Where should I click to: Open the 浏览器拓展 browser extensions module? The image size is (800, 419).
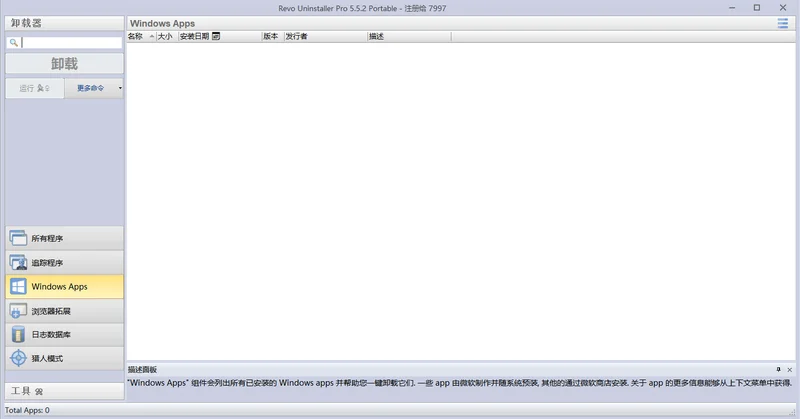pos(64,310)
